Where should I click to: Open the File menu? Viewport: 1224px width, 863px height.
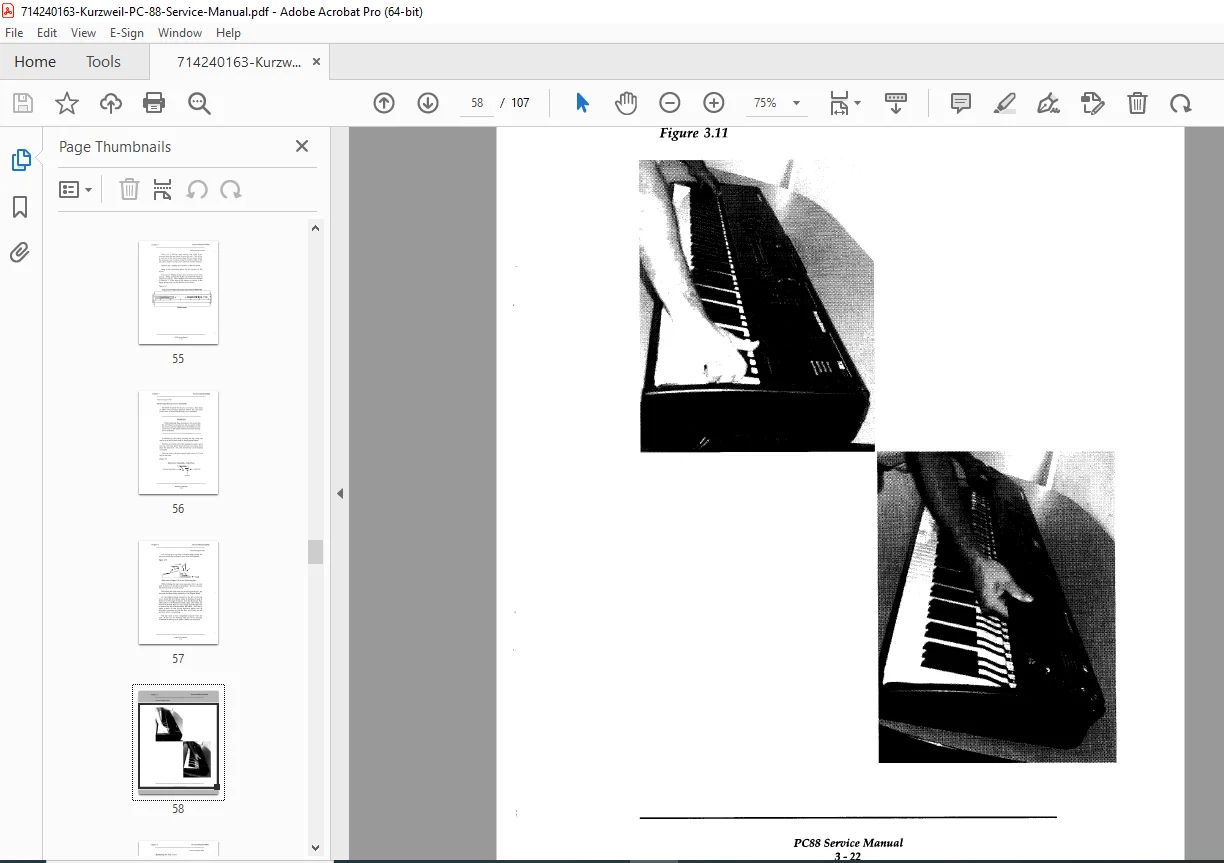14,33
